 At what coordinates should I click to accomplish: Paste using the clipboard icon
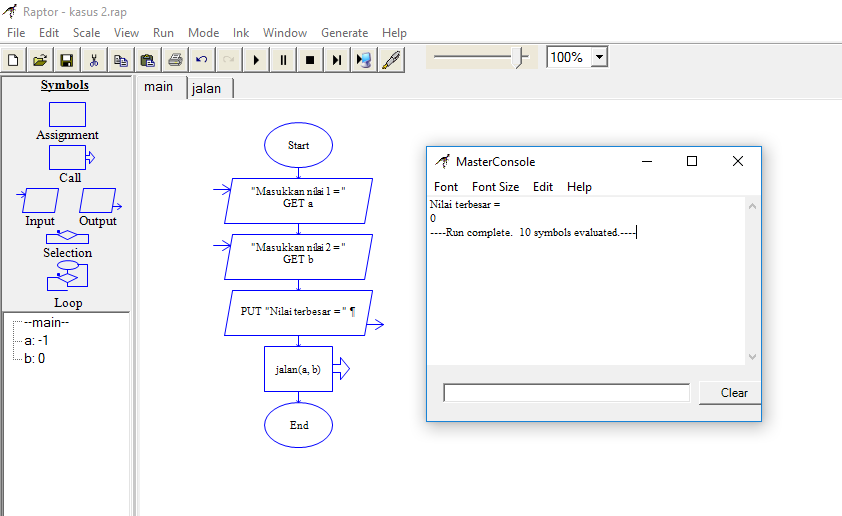(x=148, y=60)
